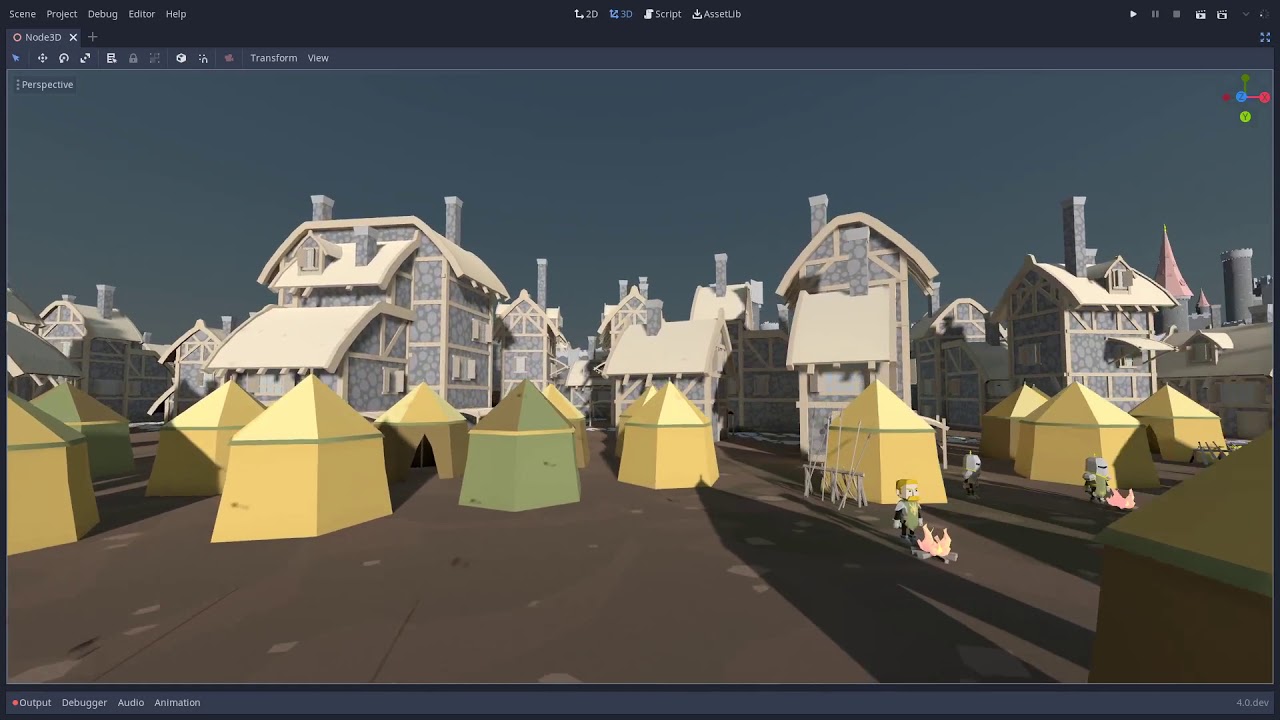The image size is (1280, 720).
Task: Open the Editor menu
Action: pyautogui.click(x=141, y=14)
